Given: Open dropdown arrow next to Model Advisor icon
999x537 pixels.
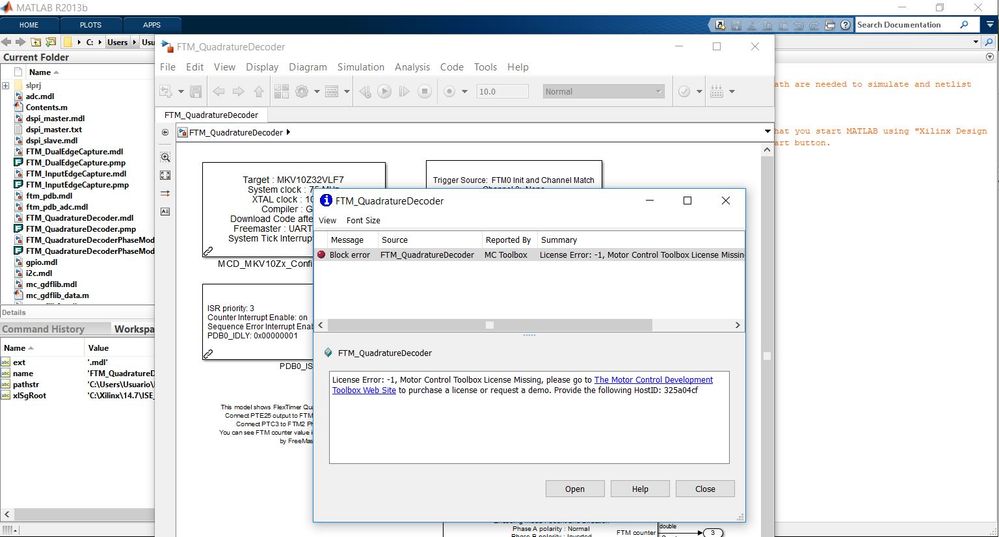Looking at the screenshot, I should coord(700,92).
